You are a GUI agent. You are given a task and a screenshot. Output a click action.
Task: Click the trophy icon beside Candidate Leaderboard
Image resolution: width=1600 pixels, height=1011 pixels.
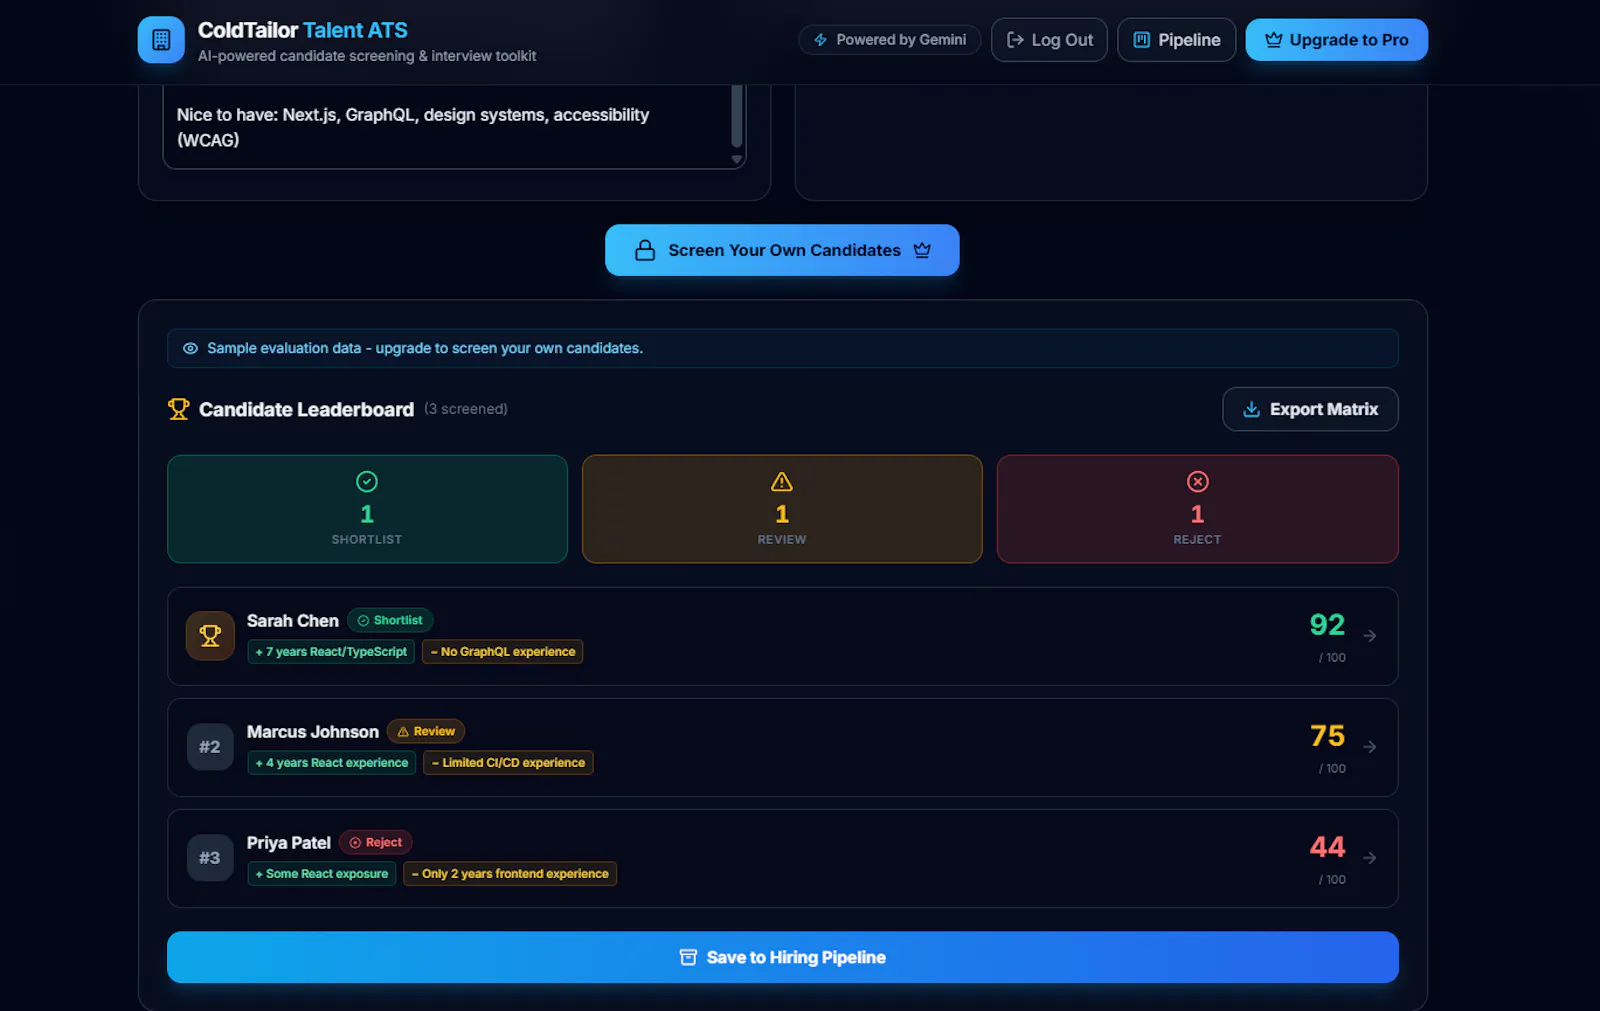tap(178, 409)
